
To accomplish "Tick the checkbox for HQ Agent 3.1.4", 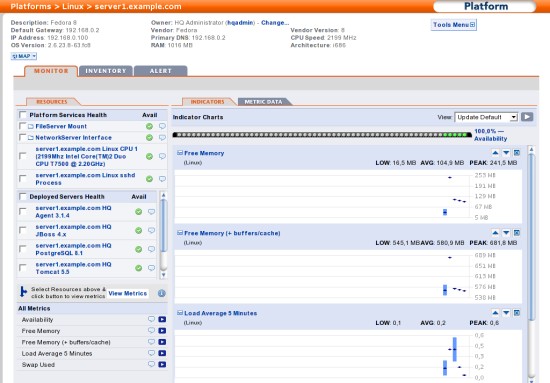I will pyautogui.click(x=23, y=211).
